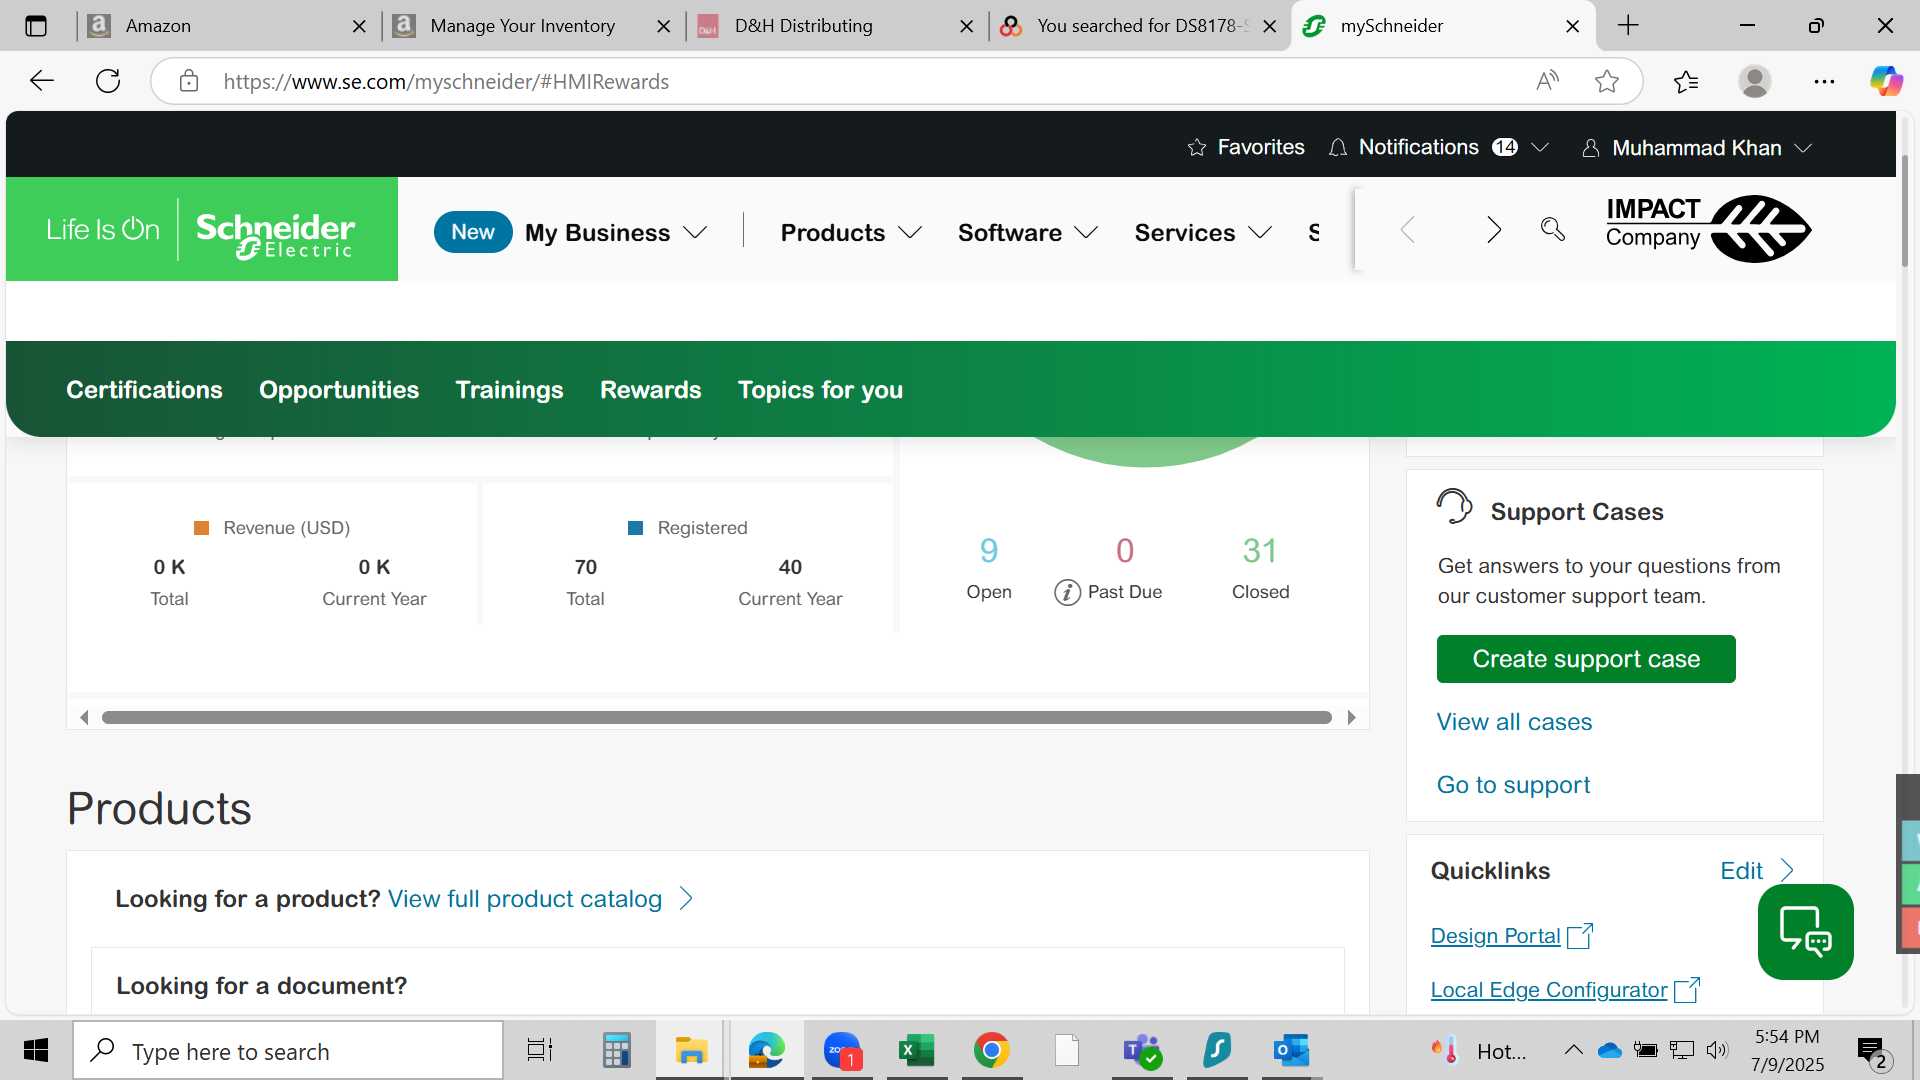Click the next arrow in navigation
The image size is (1920, 1080).
(1493, 230)
